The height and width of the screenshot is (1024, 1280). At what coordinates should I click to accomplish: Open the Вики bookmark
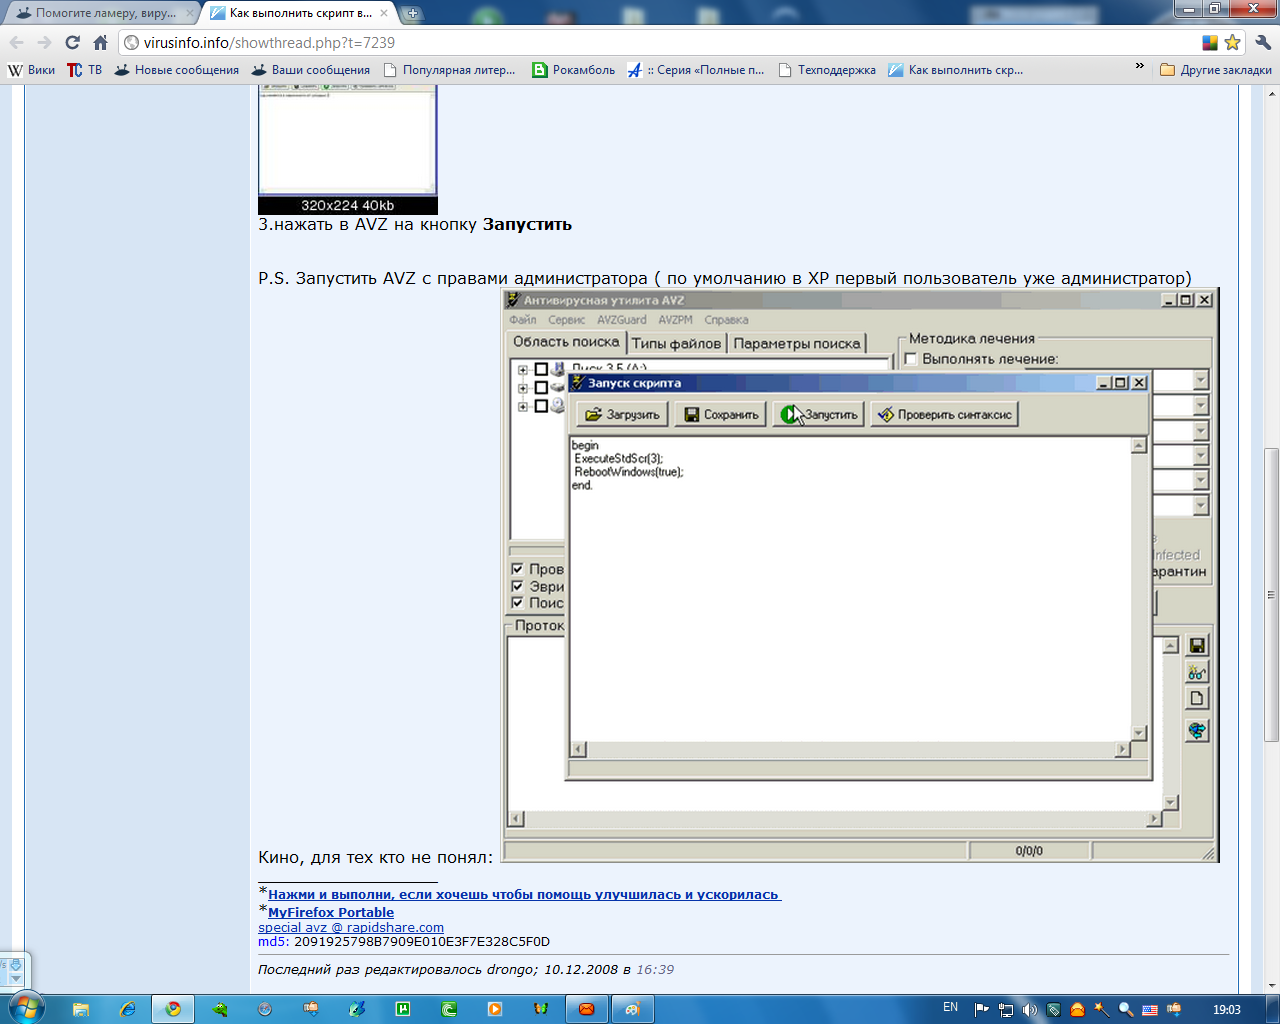tap(32, 70)
